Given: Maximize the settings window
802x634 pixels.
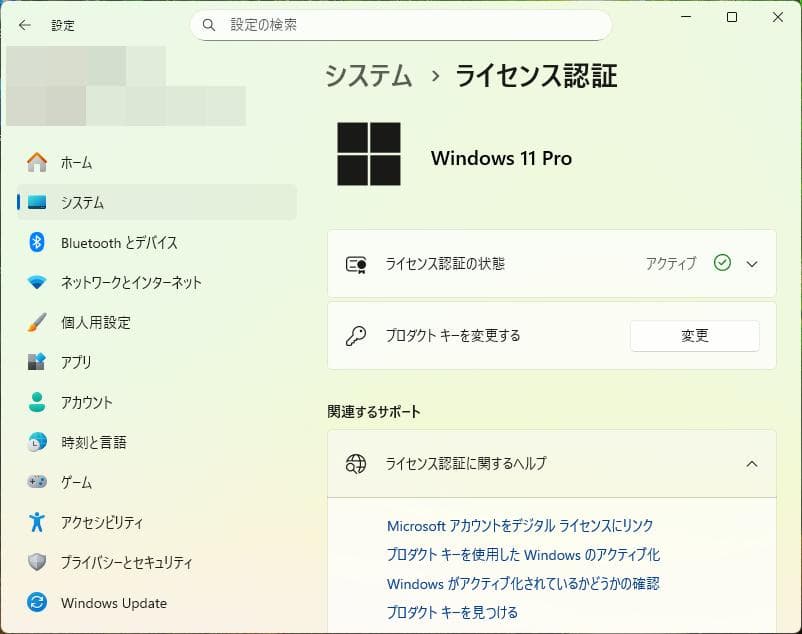Looking at the screenshot, I should tap(732, 17).
